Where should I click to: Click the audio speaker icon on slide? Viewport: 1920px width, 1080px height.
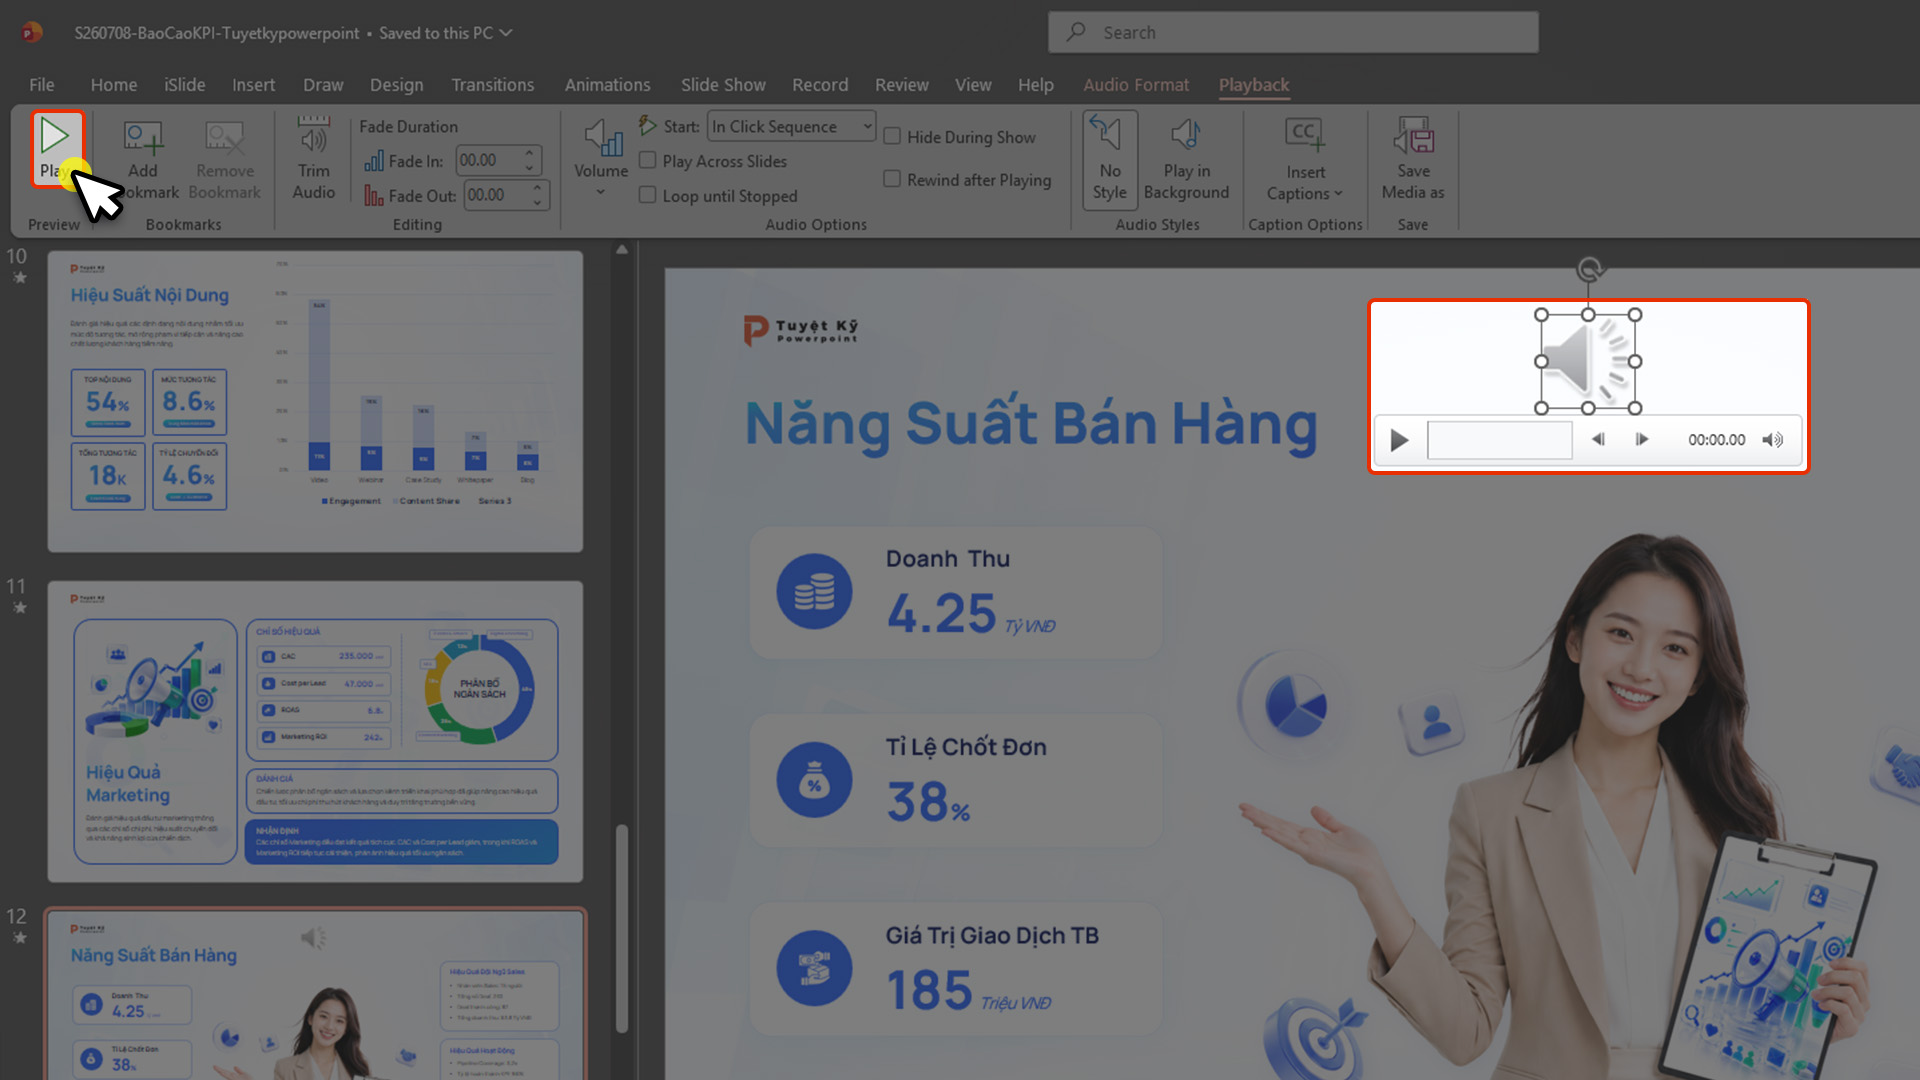click(x=1588, y=361)
